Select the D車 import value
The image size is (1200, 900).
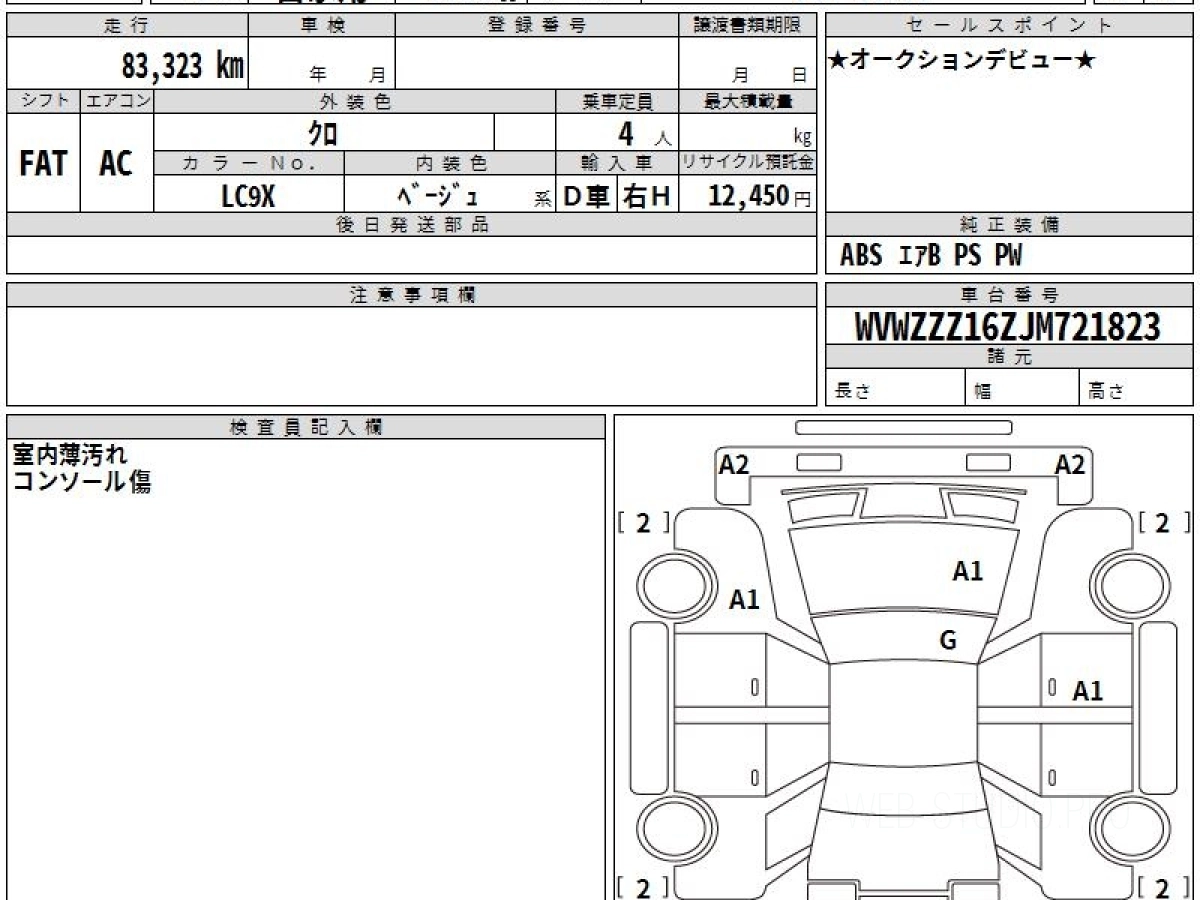pyautogui.click(x=587, y=196)
